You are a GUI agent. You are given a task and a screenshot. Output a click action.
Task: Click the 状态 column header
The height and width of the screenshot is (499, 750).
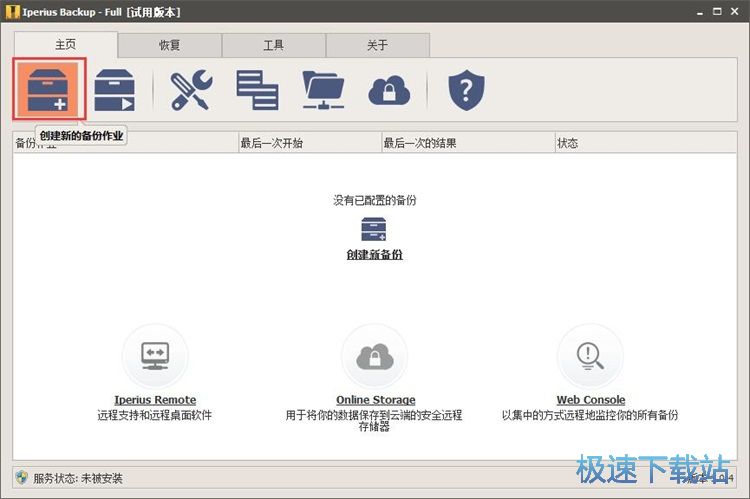pos(646,143)
